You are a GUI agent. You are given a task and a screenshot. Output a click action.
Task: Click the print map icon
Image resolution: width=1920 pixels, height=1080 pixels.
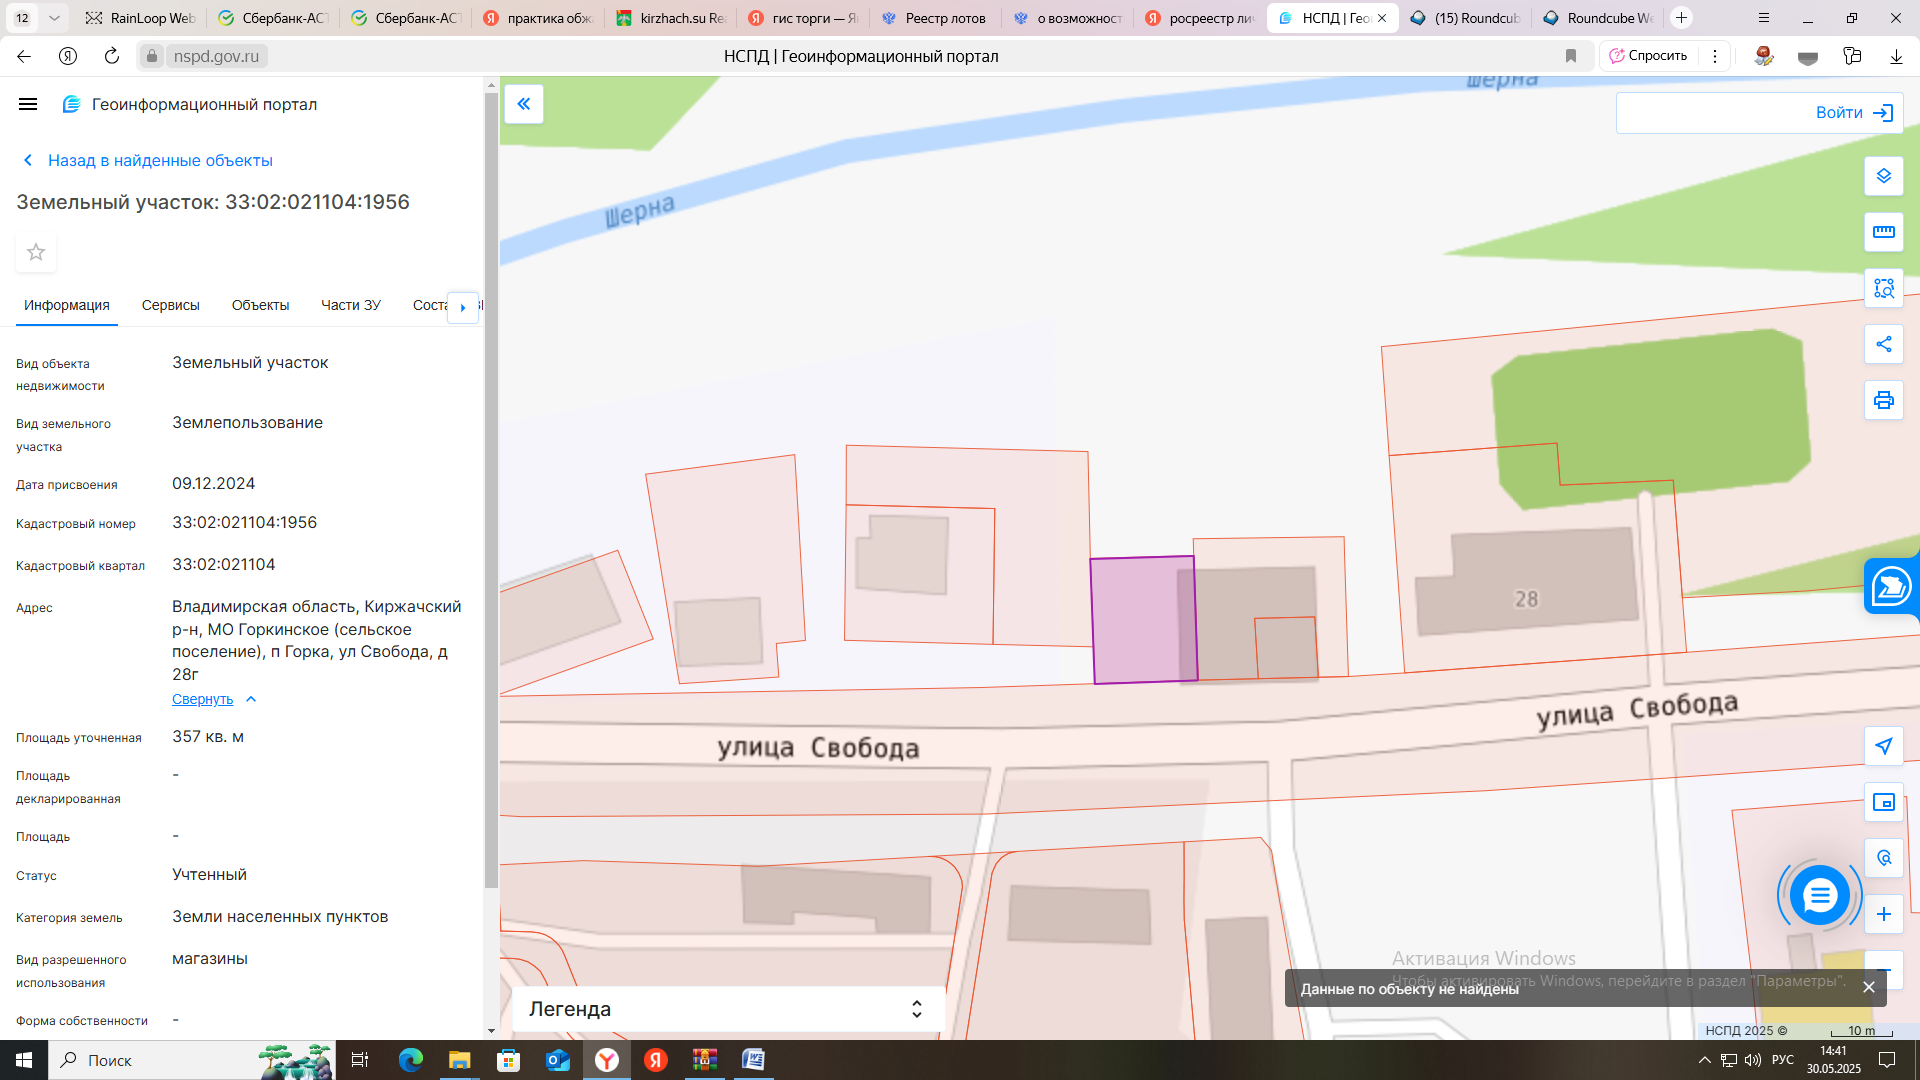click(x=1883, y=400)
